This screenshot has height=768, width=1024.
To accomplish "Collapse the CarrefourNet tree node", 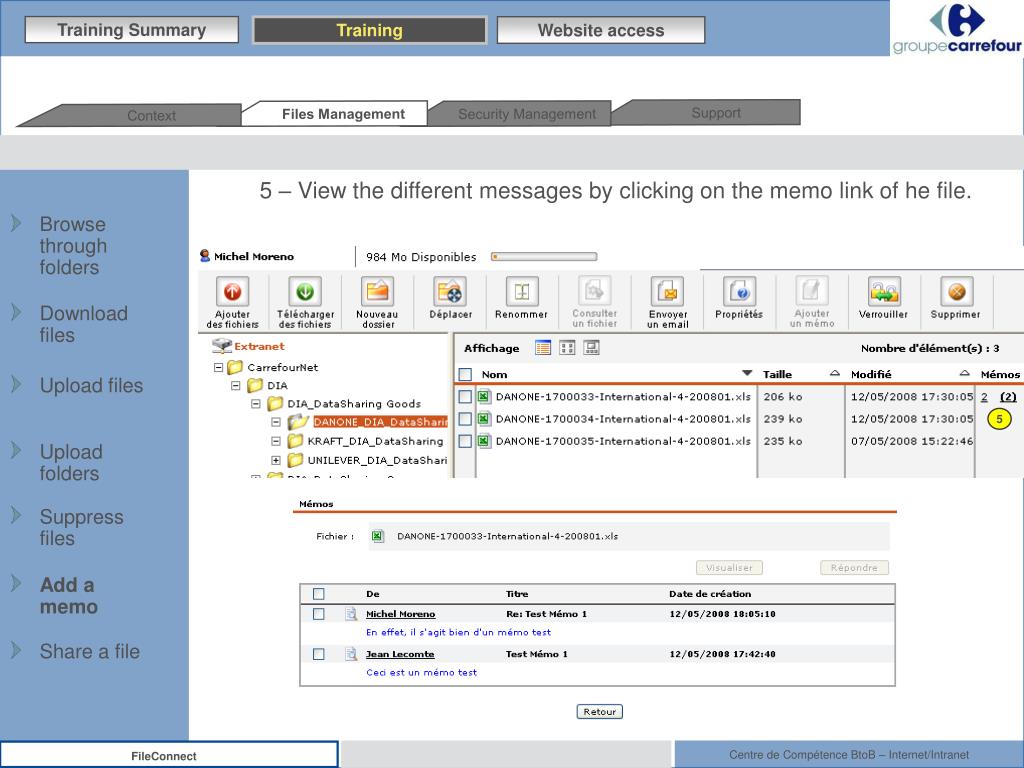I will 219,368.
